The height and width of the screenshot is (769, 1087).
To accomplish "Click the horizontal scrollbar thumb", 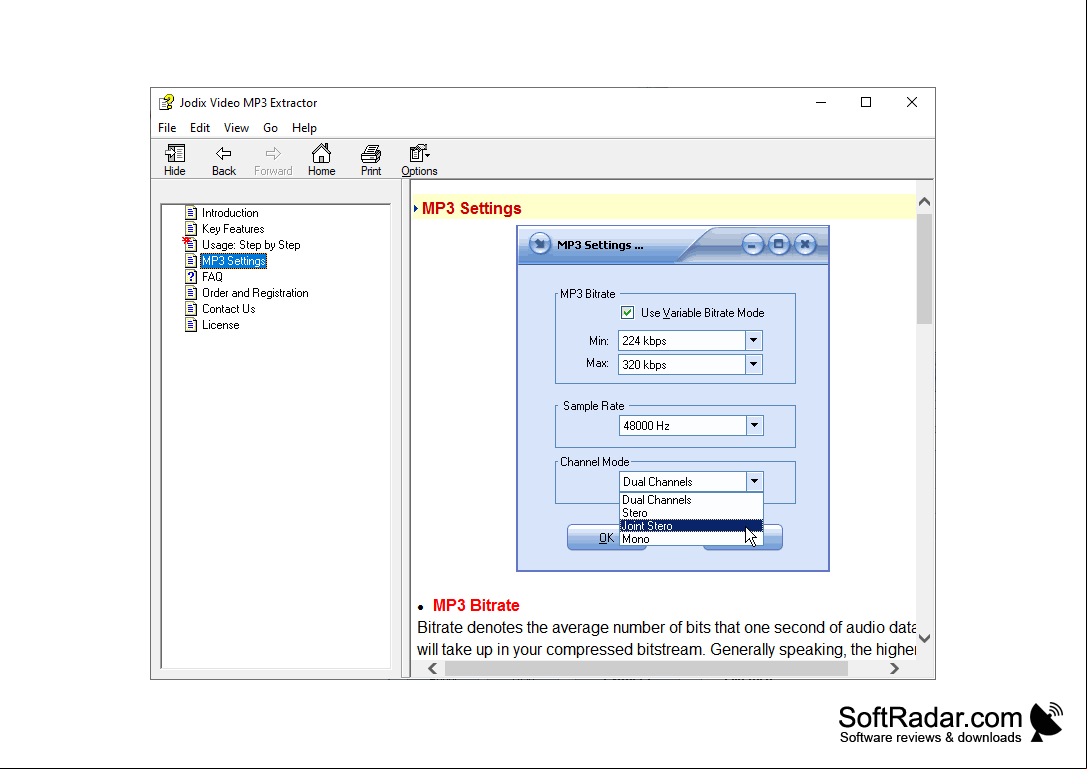I will tap(646, 668).
